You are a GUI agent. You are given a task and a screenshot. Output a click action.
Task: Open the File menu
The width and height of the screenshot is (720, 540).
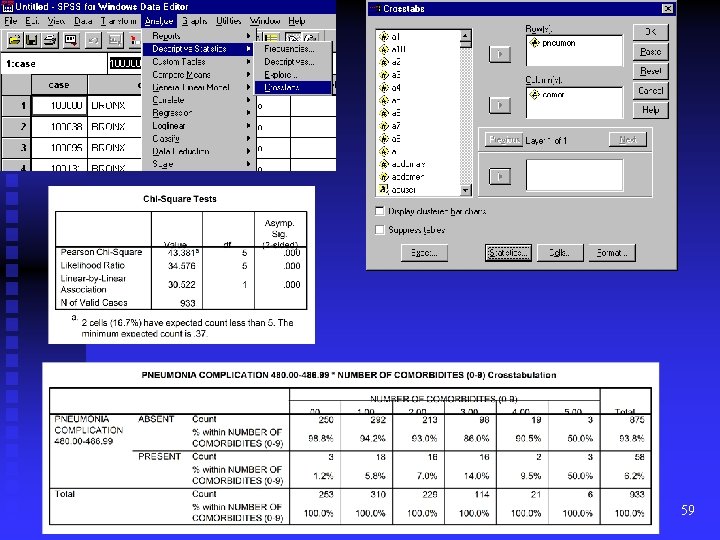[10, 21]
